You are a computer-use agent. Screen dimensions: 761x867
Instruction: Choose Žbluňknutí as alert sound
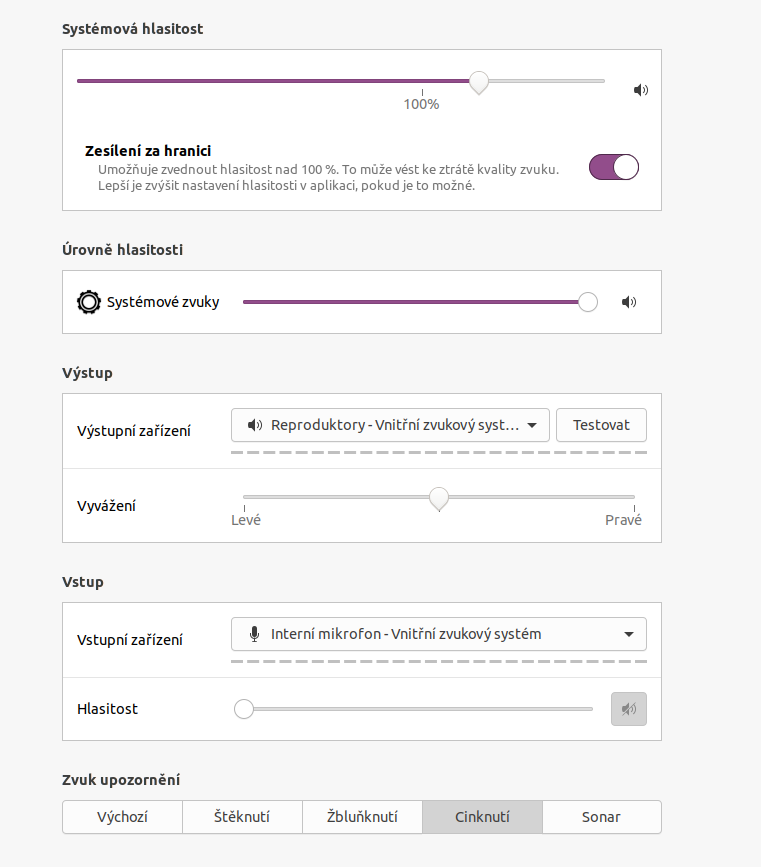(x=362, y=817)
